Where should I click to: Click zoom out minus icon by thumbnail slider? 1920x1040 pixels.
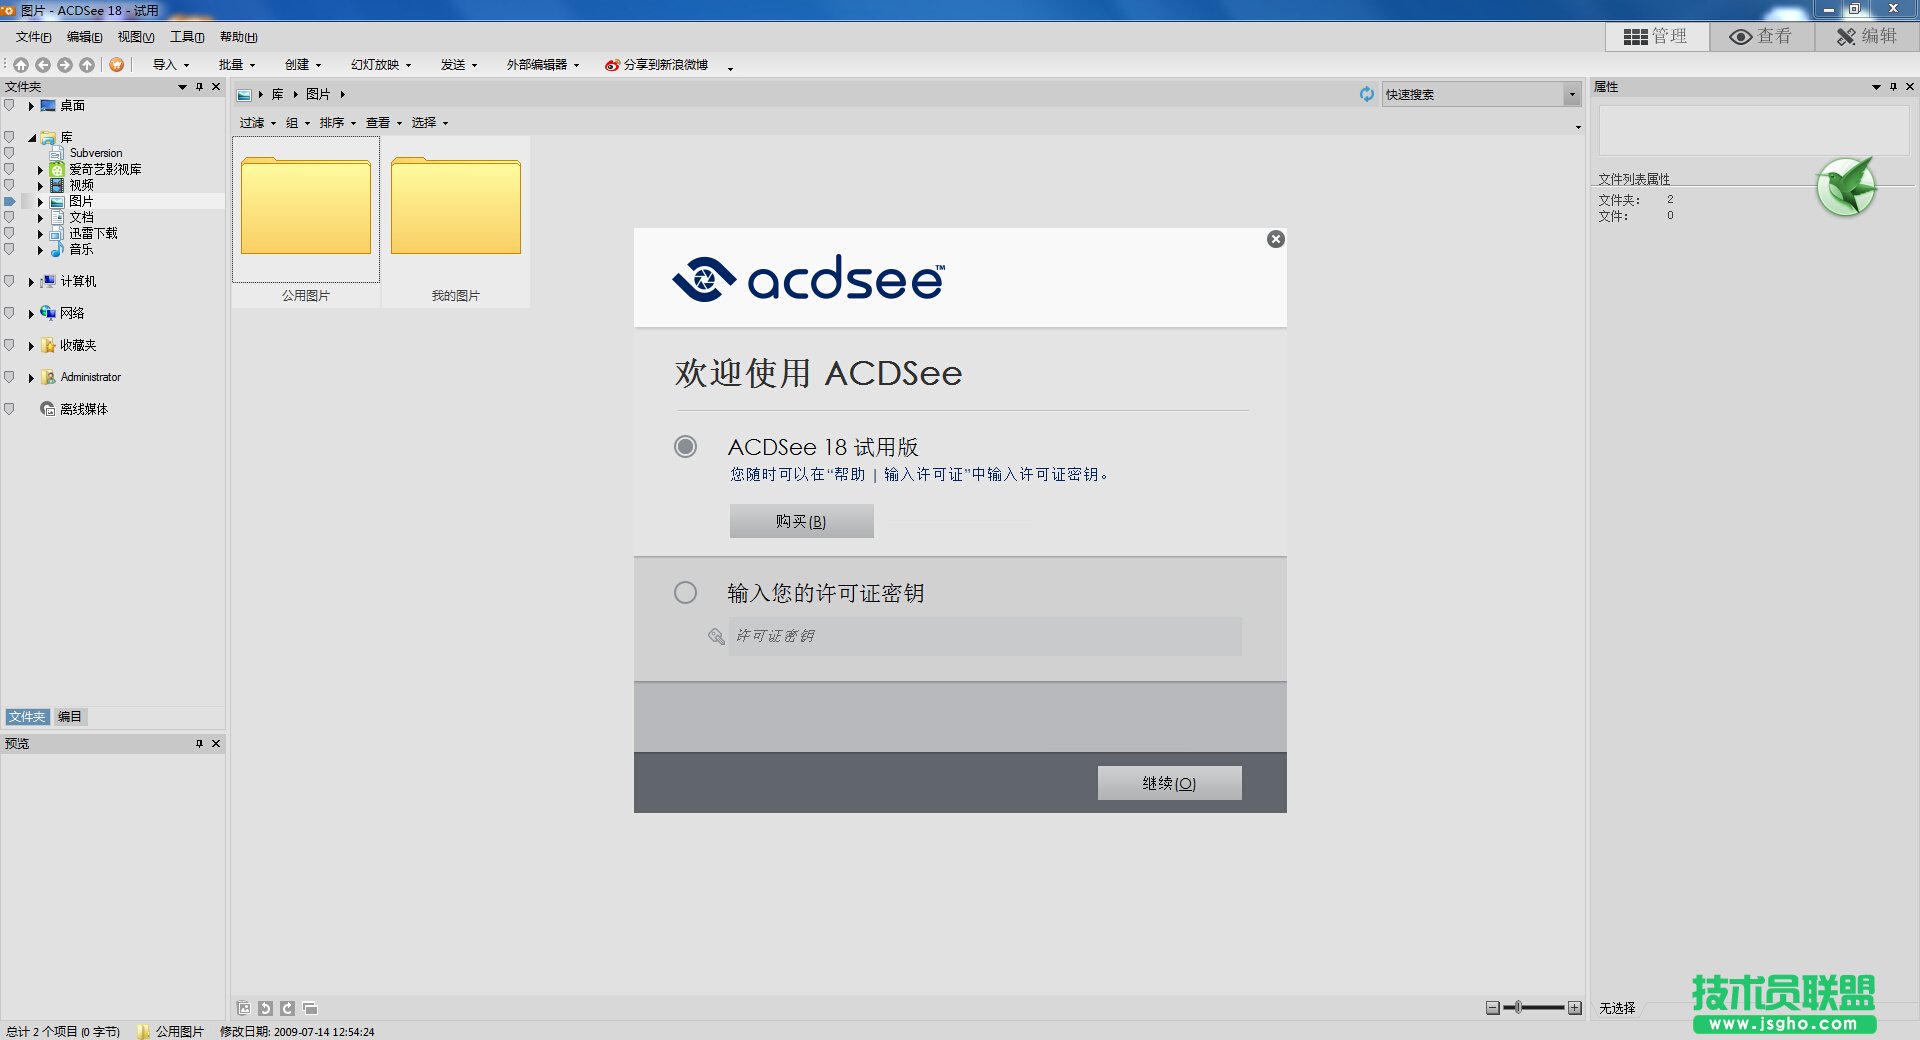point(1493,1008)
